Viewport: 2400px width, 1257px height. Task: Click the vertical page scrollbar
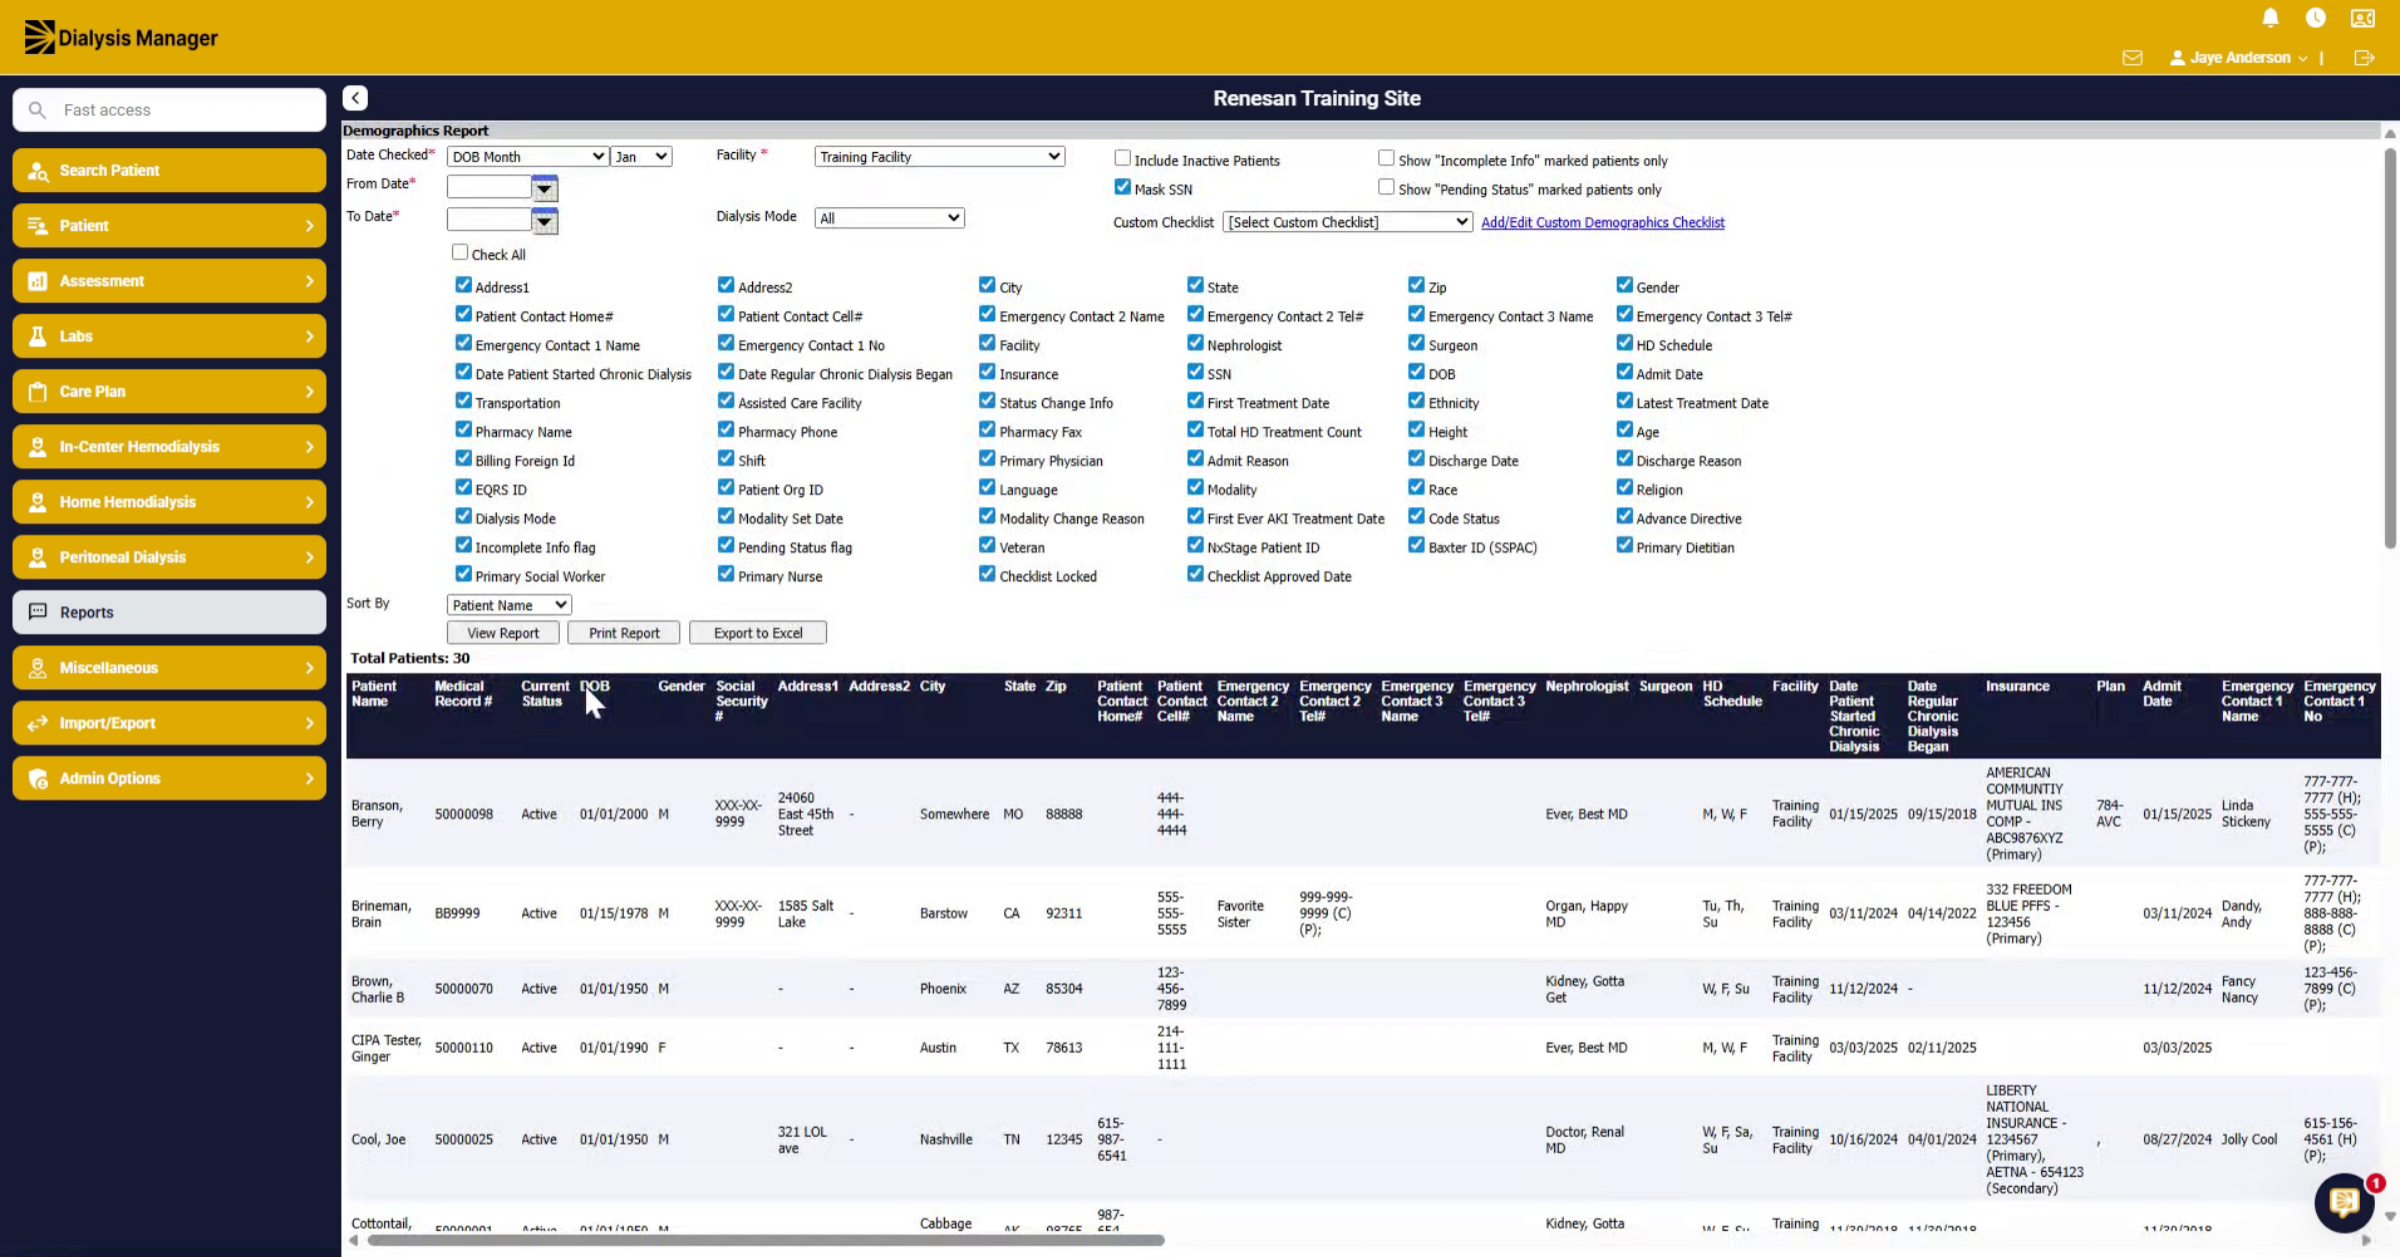click(2390, 348)
